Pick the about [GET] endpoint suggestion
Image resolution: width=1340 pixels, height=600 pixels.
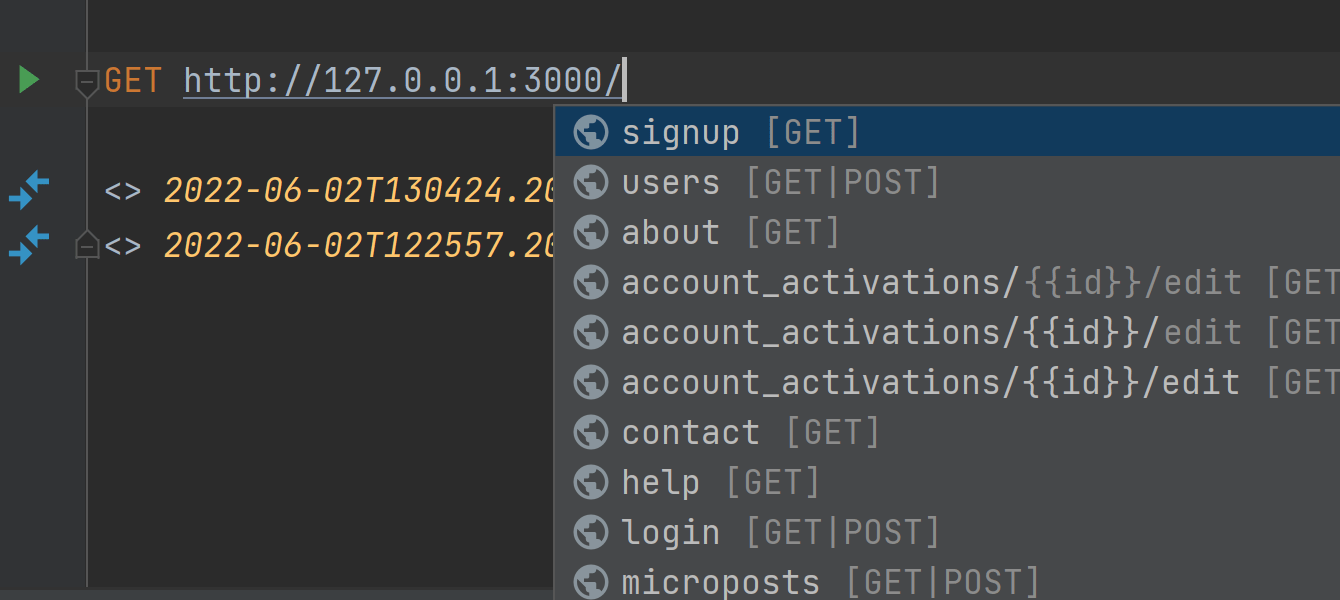[730, 232]
